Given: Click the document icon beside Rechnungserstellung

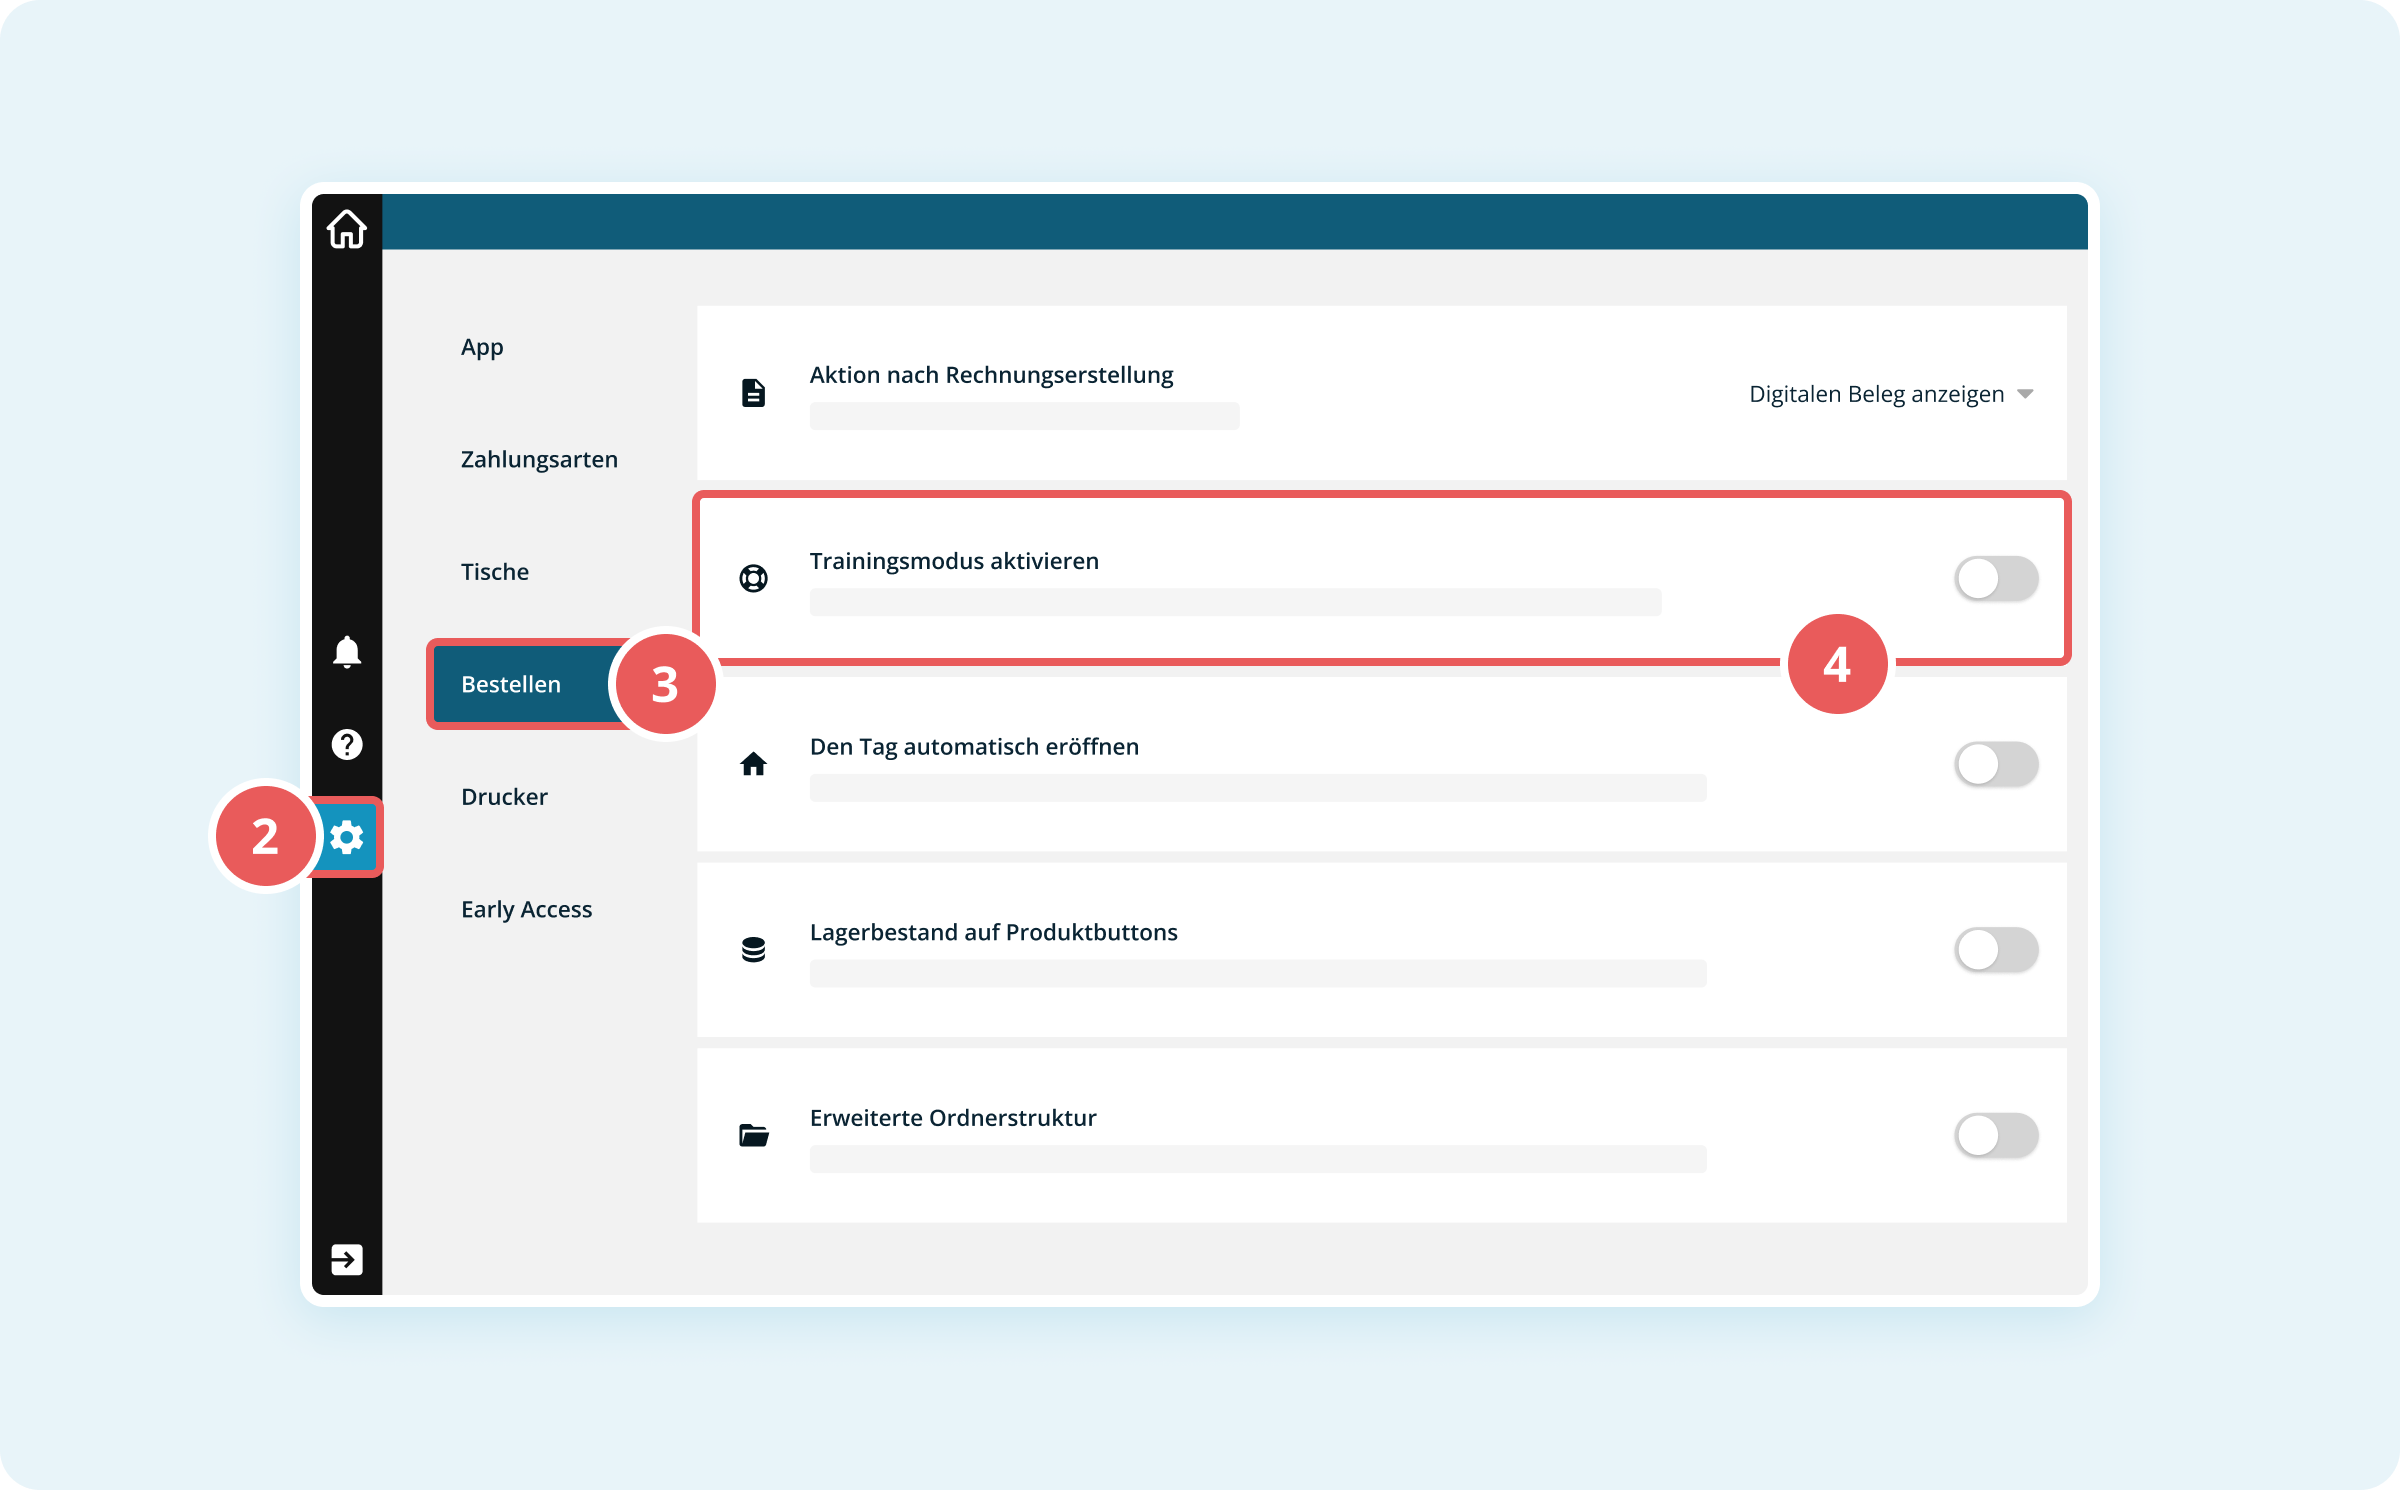Looking at the screenshot, I should [x=753, y=393].
